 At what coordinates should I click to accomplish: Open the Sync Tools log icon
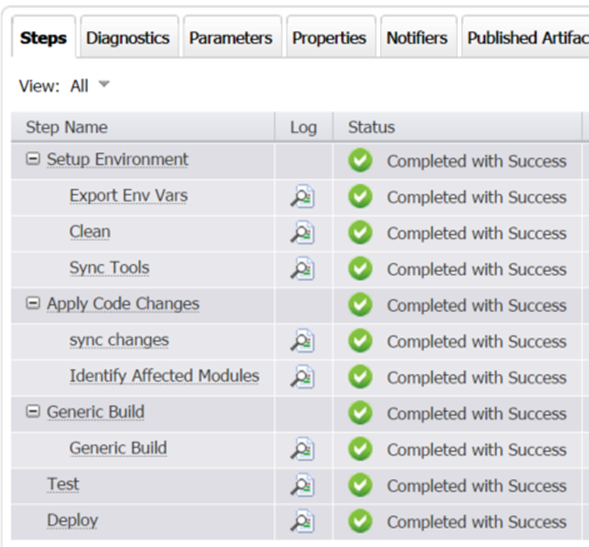click(x=303, y=268)
